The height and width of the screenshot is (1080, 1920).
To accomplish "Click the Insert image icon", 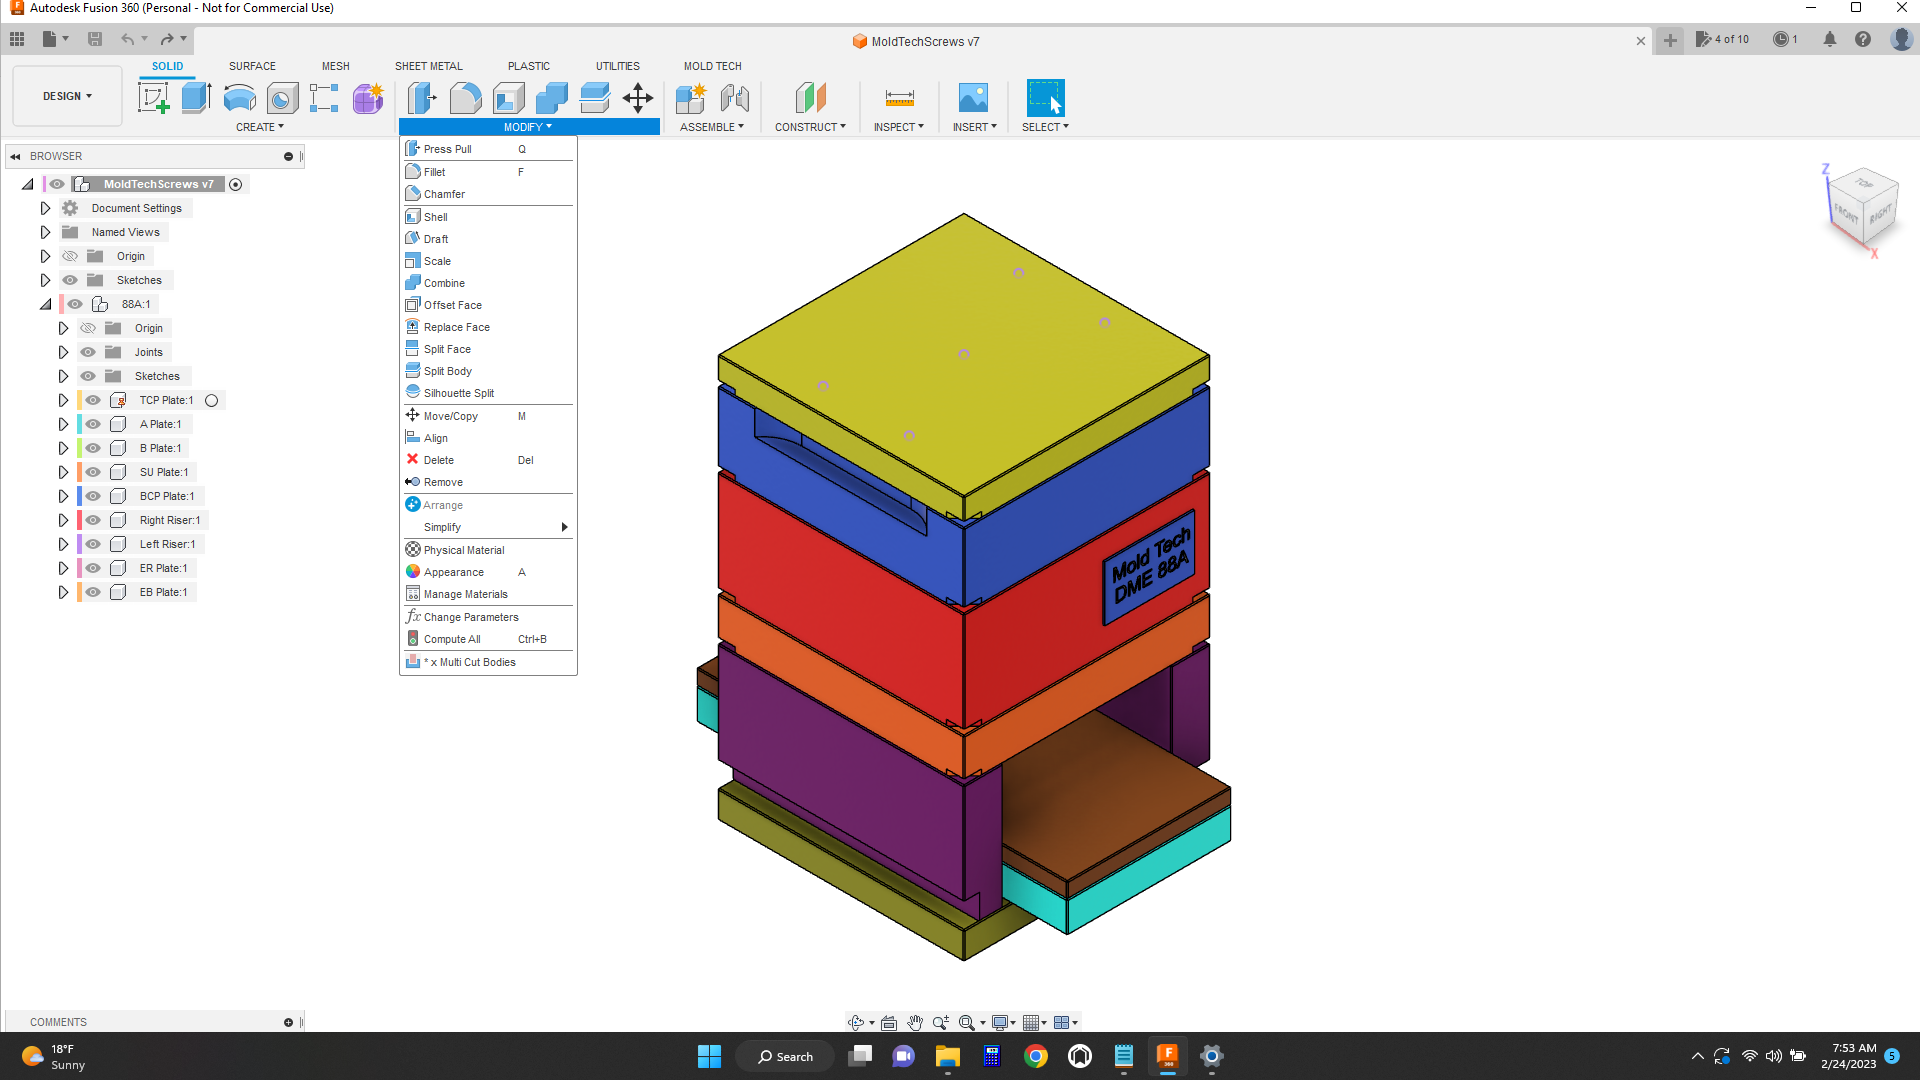I will pyautogui.click(x=972, y=98).
